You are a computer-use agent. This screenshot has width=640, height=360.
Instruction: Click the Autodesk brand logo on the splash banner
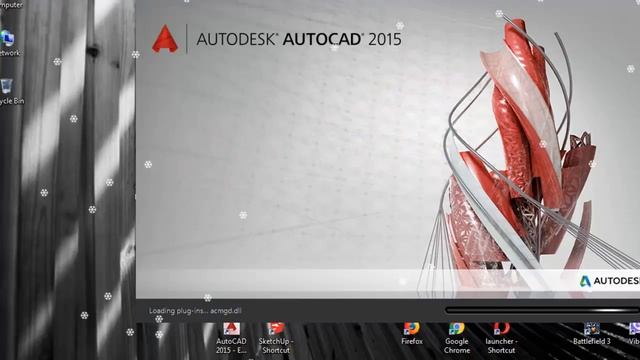coord(609,281)
